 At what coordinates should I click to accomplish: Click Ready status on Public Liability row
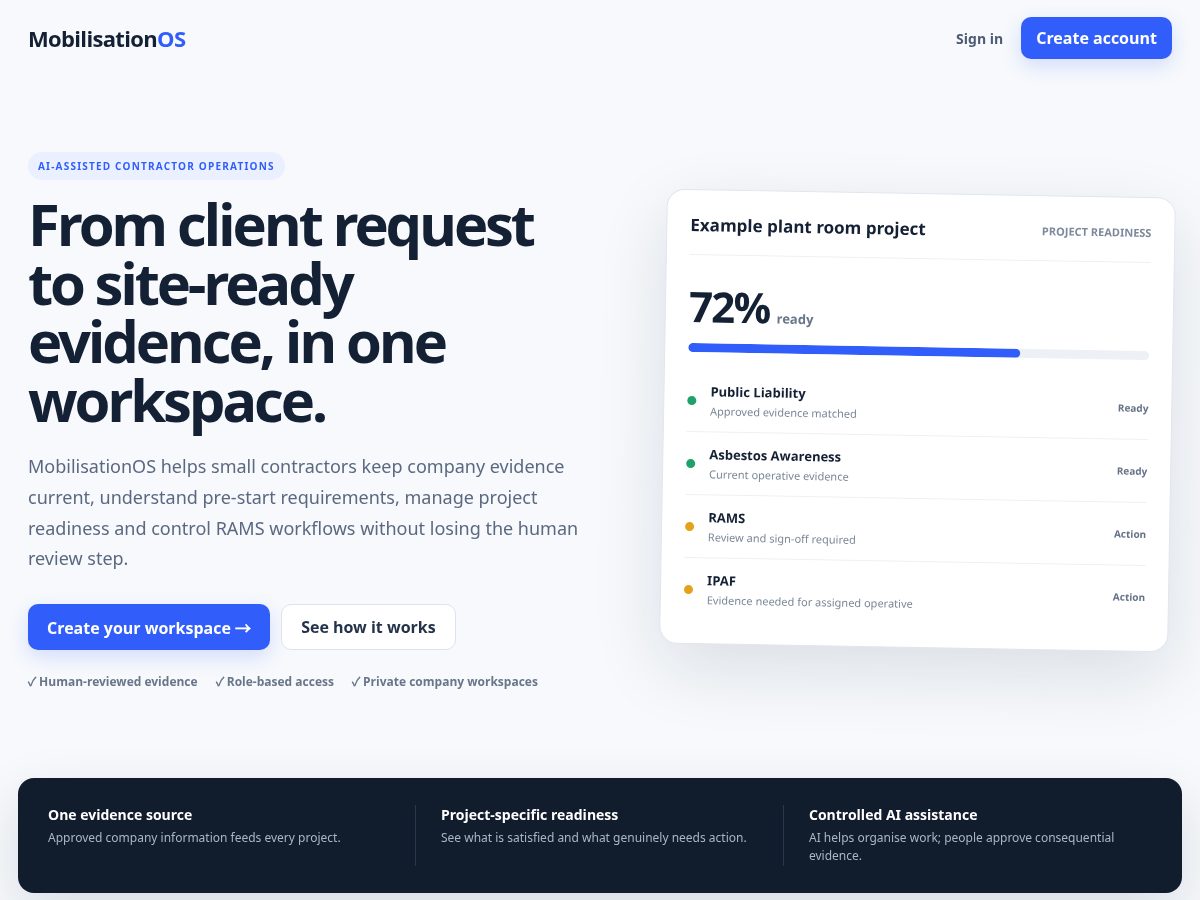[1133, 408]
